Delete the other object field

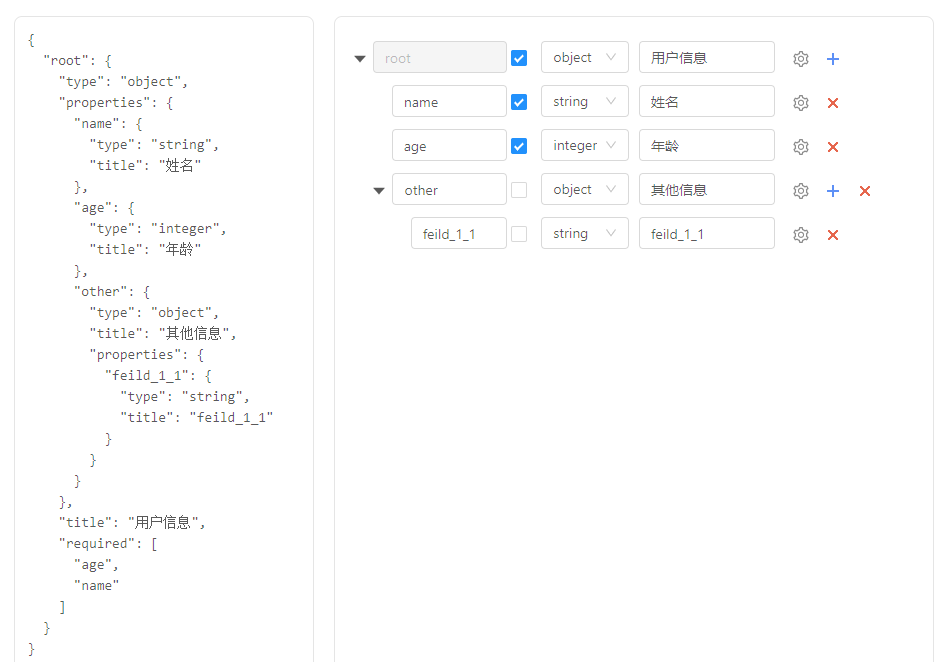(x=865, y=191)
